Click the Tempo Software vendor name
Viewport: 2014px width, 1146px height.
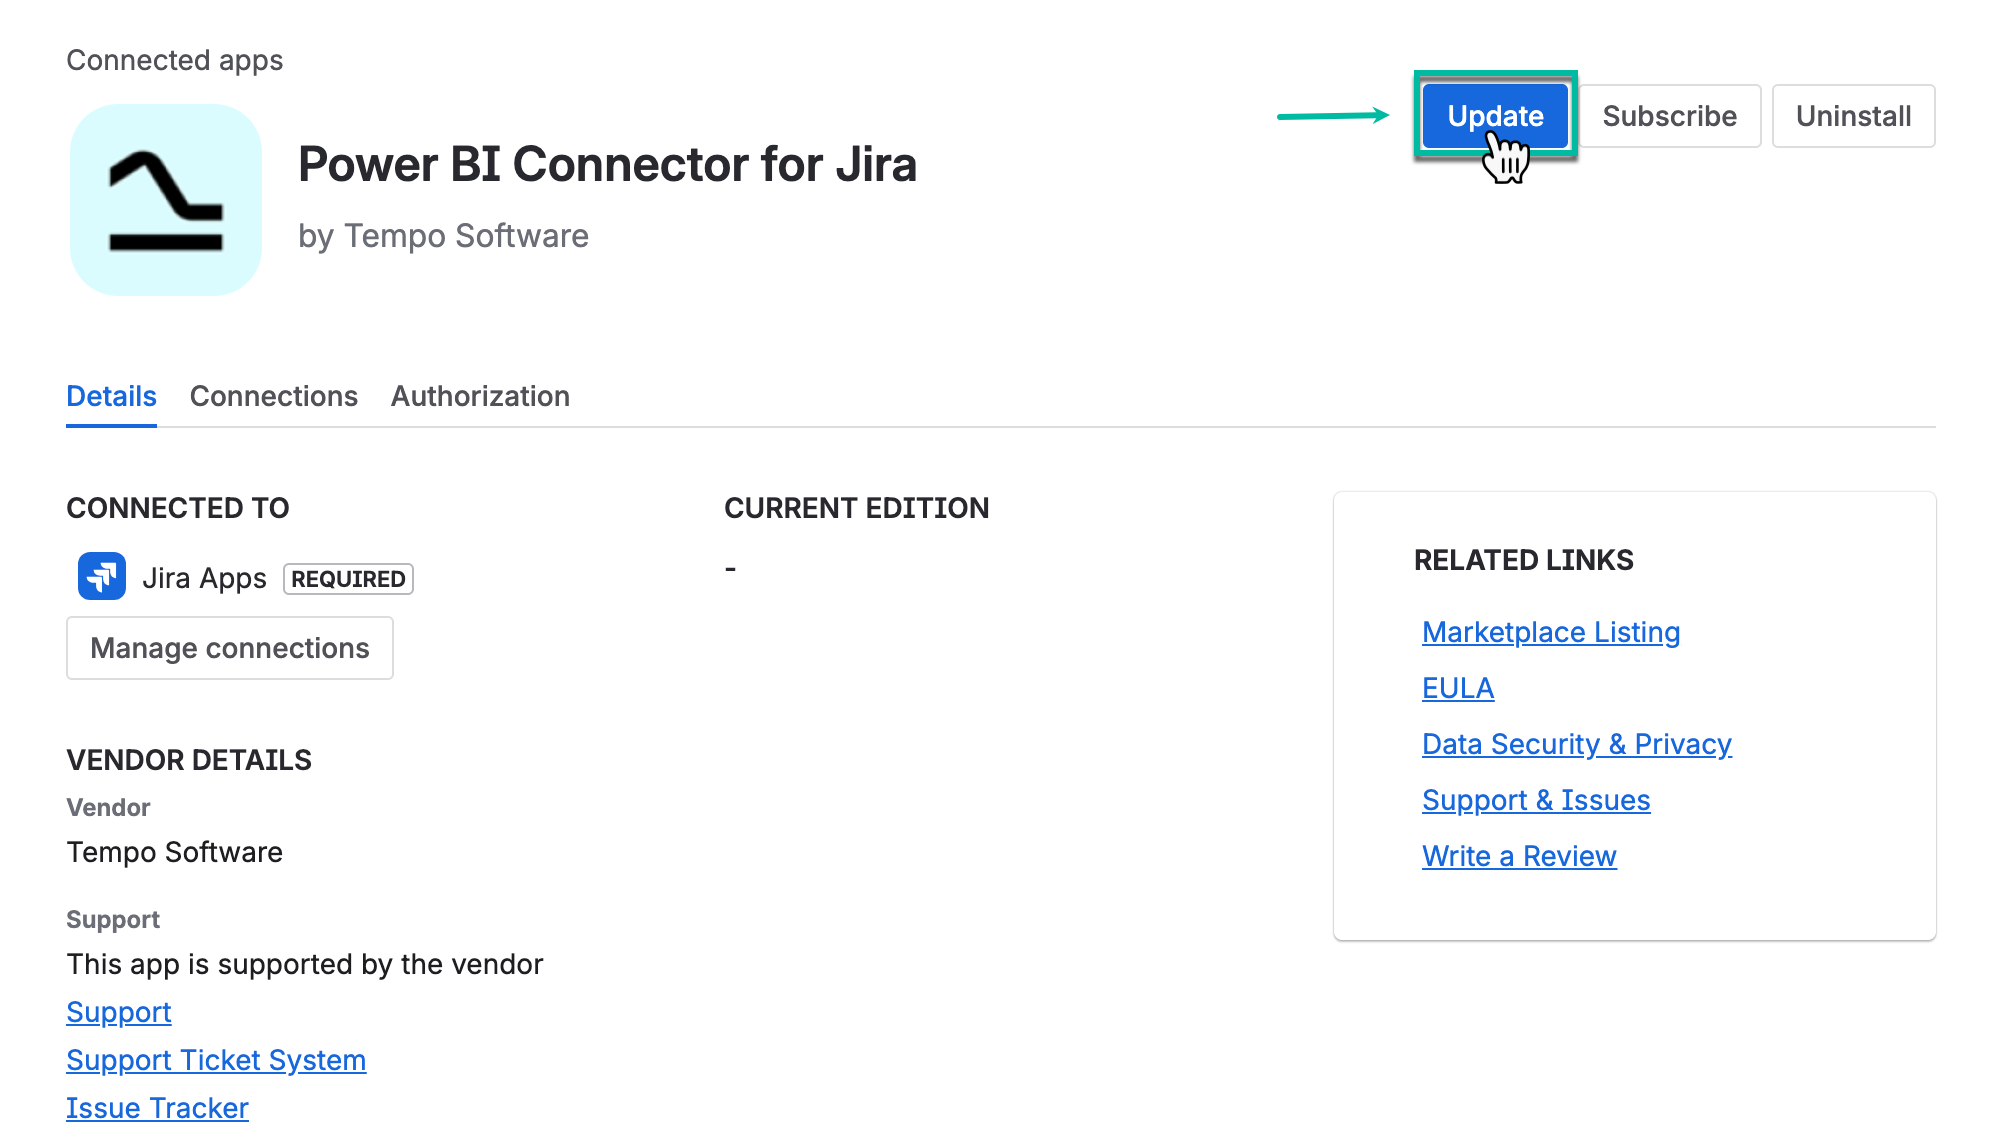click(175, 852)
